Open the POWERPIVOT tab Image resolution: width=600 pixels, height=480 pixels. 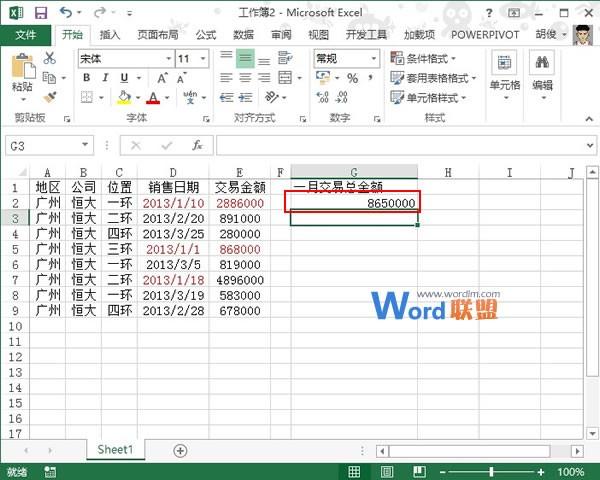point(485,35)
